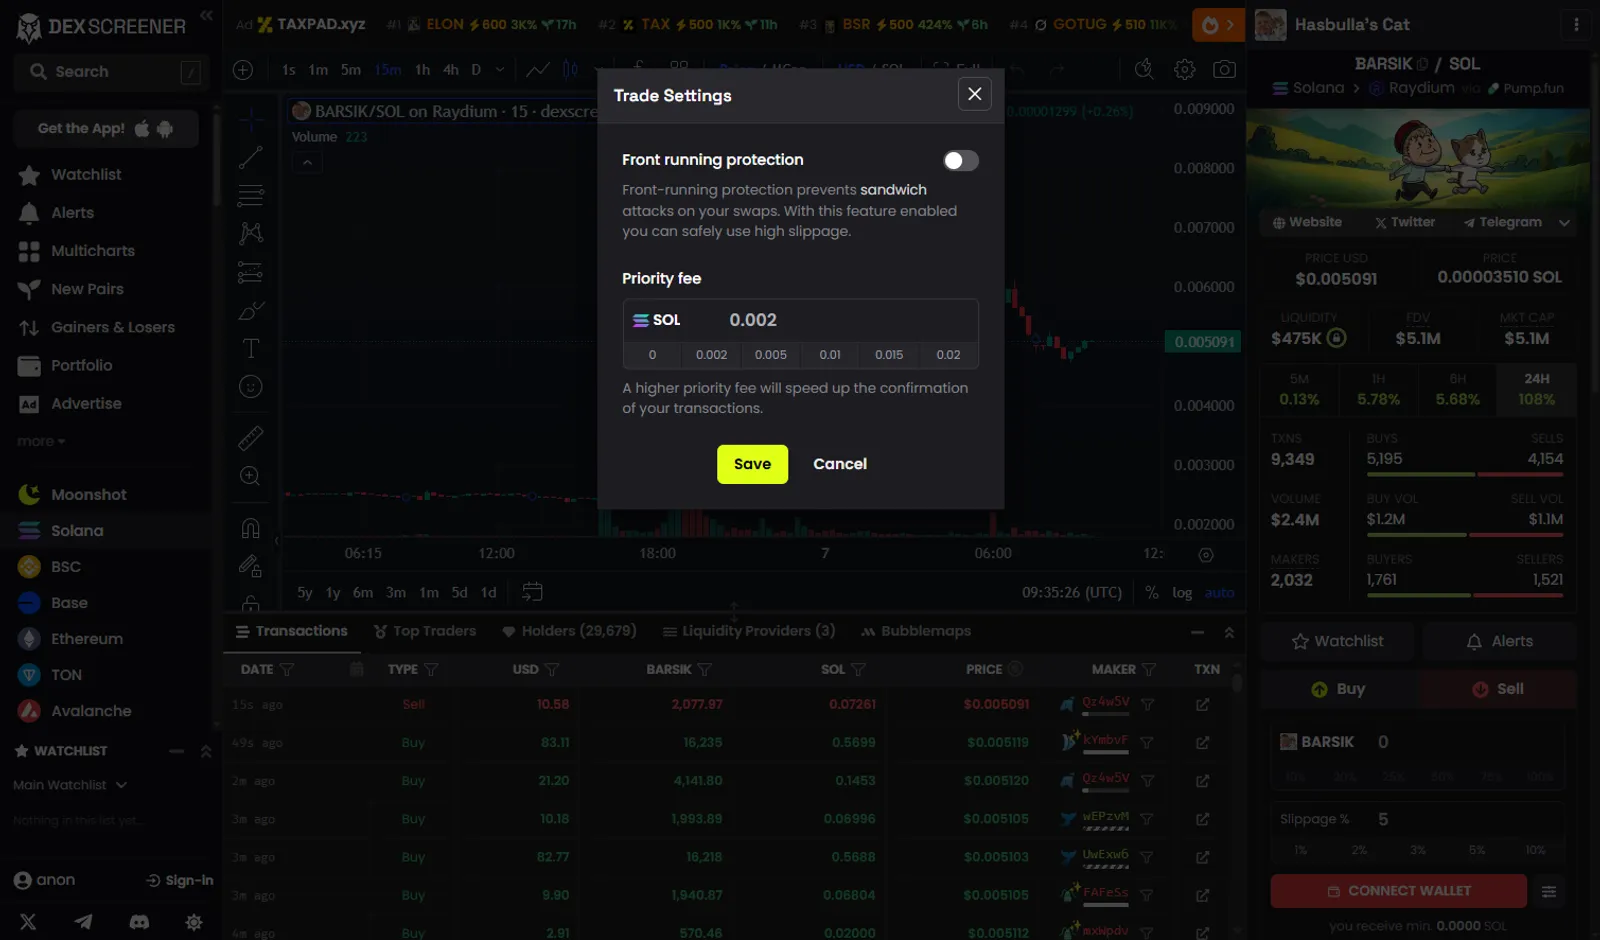Select the Sell trade tab
This screenshot has height=940, width=1600.
coord(1498,689)
